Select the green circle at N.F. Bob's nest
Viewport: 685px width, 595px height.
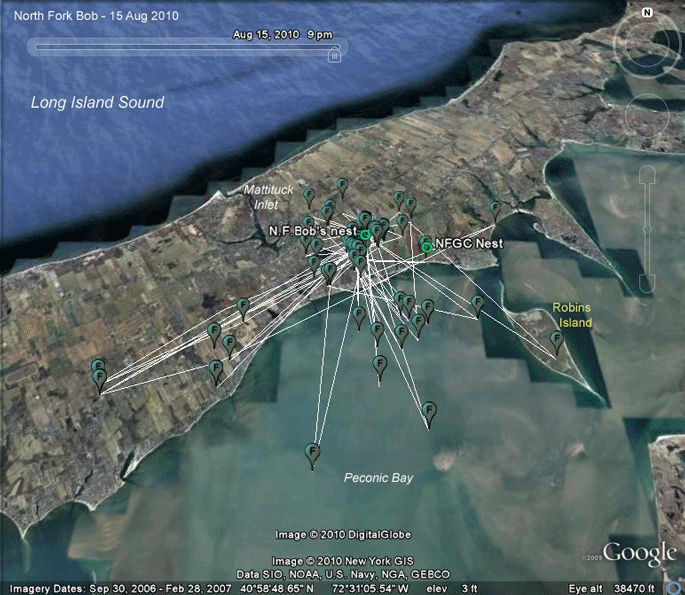(365, 235)
